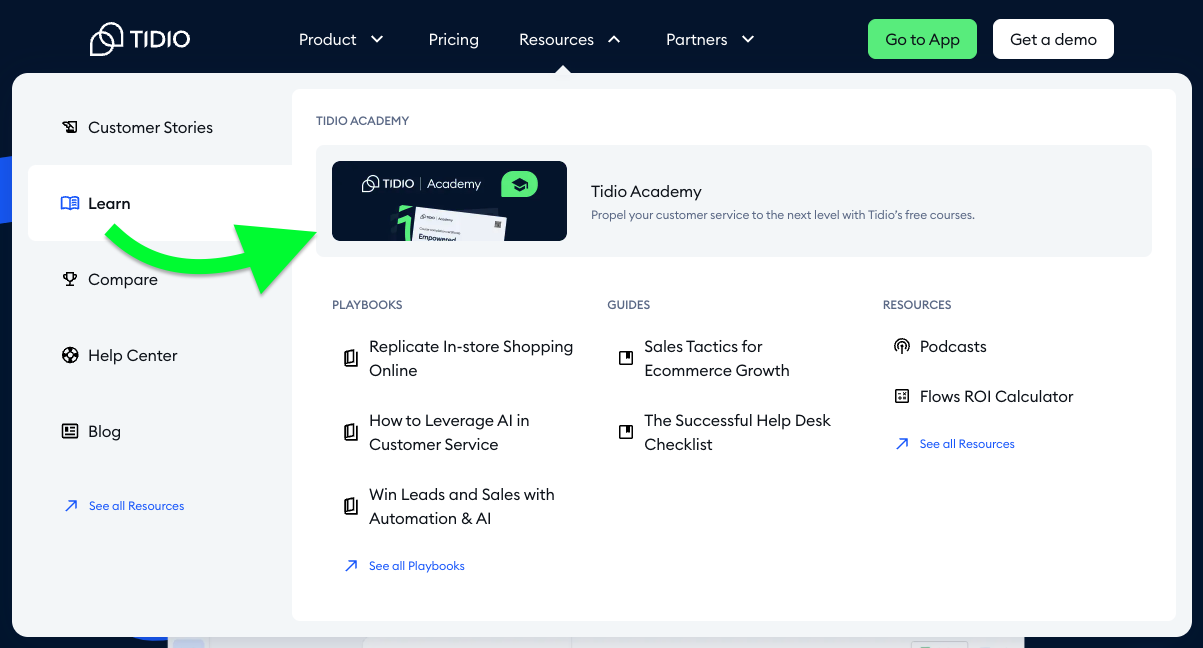Click the TIDIO ACADEMY section heading
Image resolution: width=1203 pixels, height=648 pixels.
[363, 121]
